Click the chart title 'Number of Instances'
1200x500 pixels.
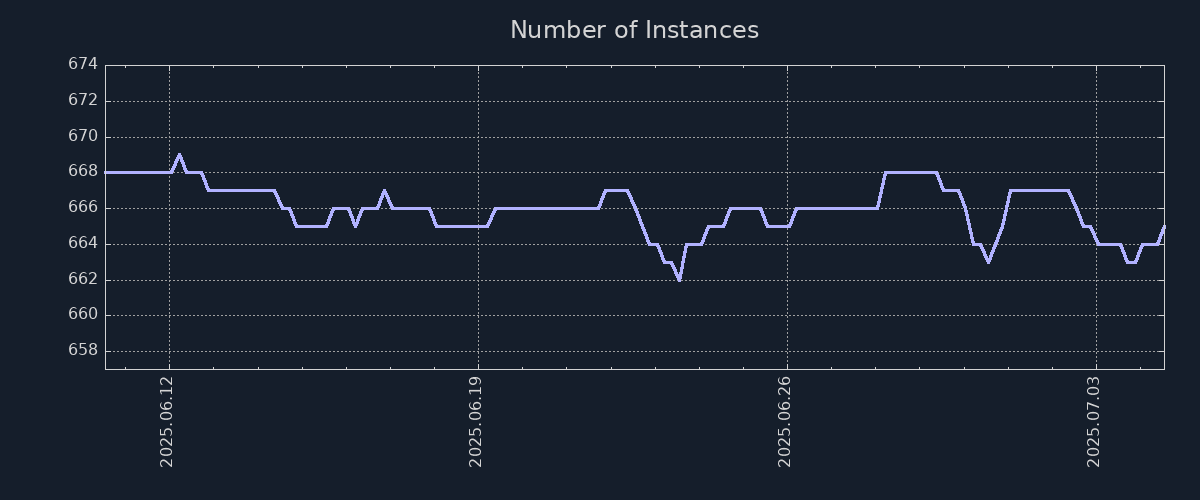[634, 30]
